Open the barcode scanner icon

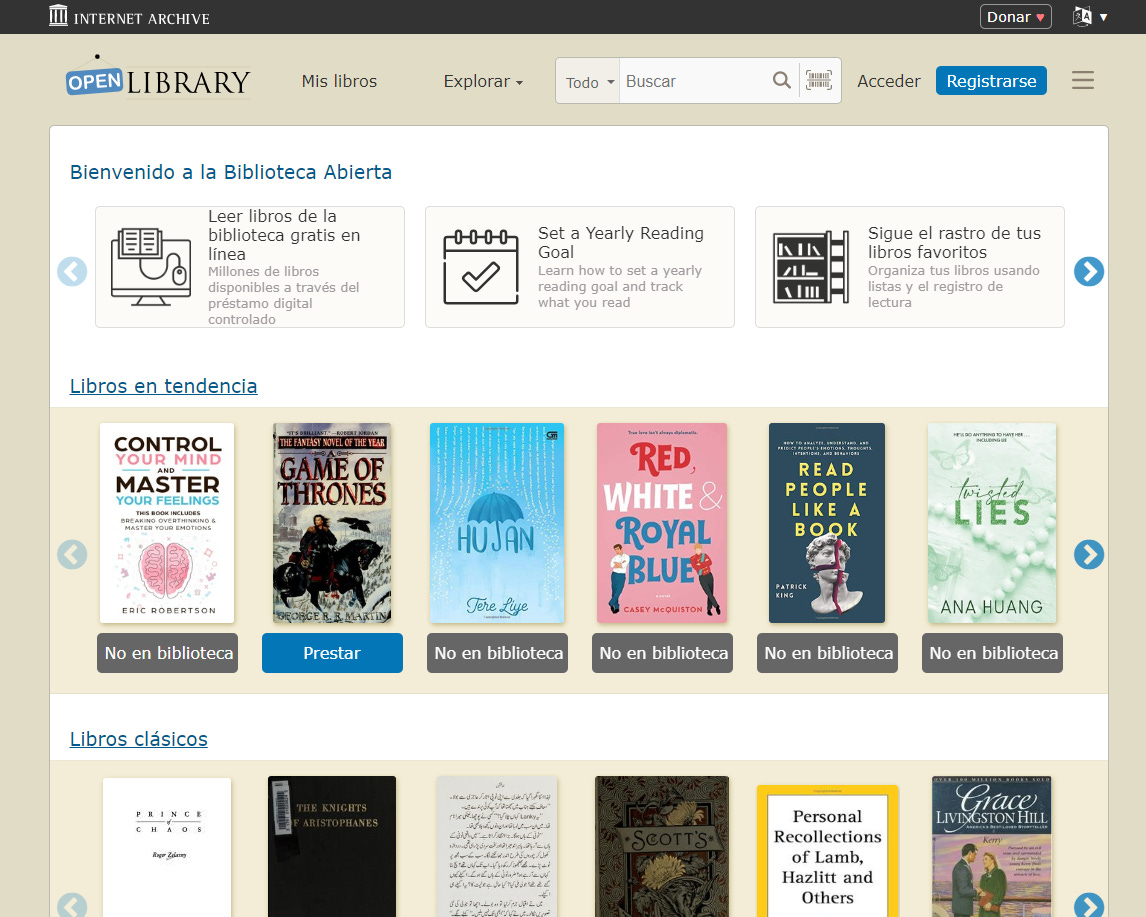coord(819,80)
